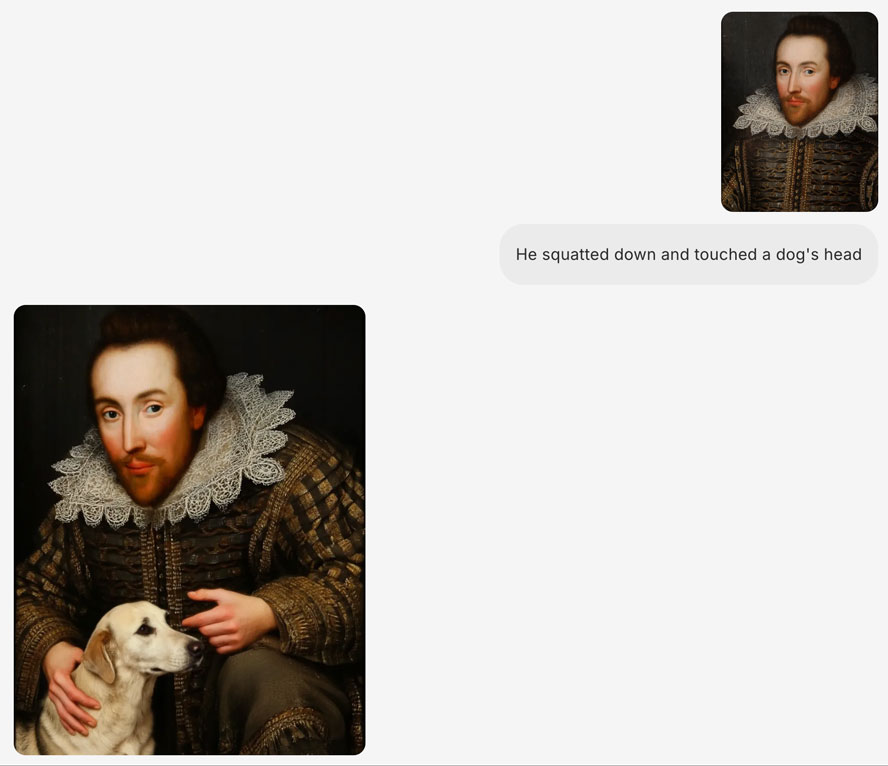Image resolution: width=888 pixels, height=766 pixels.
Task: Click the man's face in generated image
Action: pos(144,423)
